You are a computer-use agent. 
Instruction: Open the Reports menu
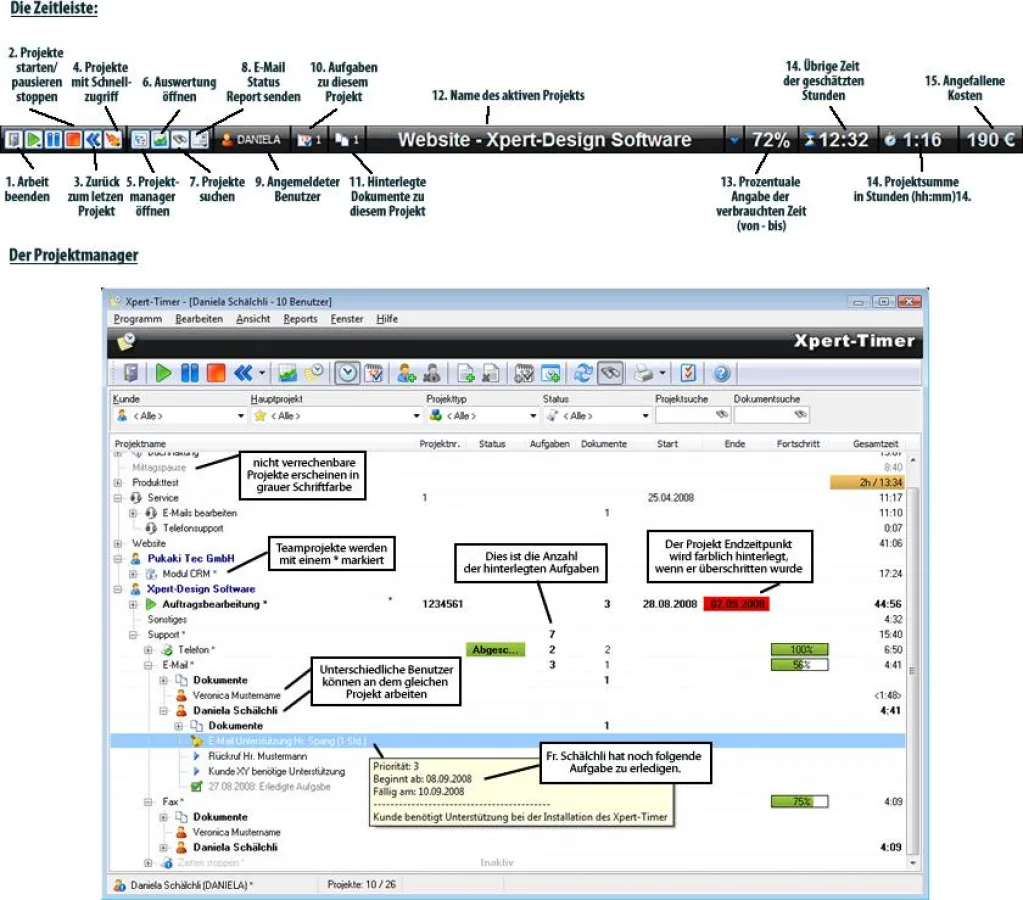(x=300, y=319)
